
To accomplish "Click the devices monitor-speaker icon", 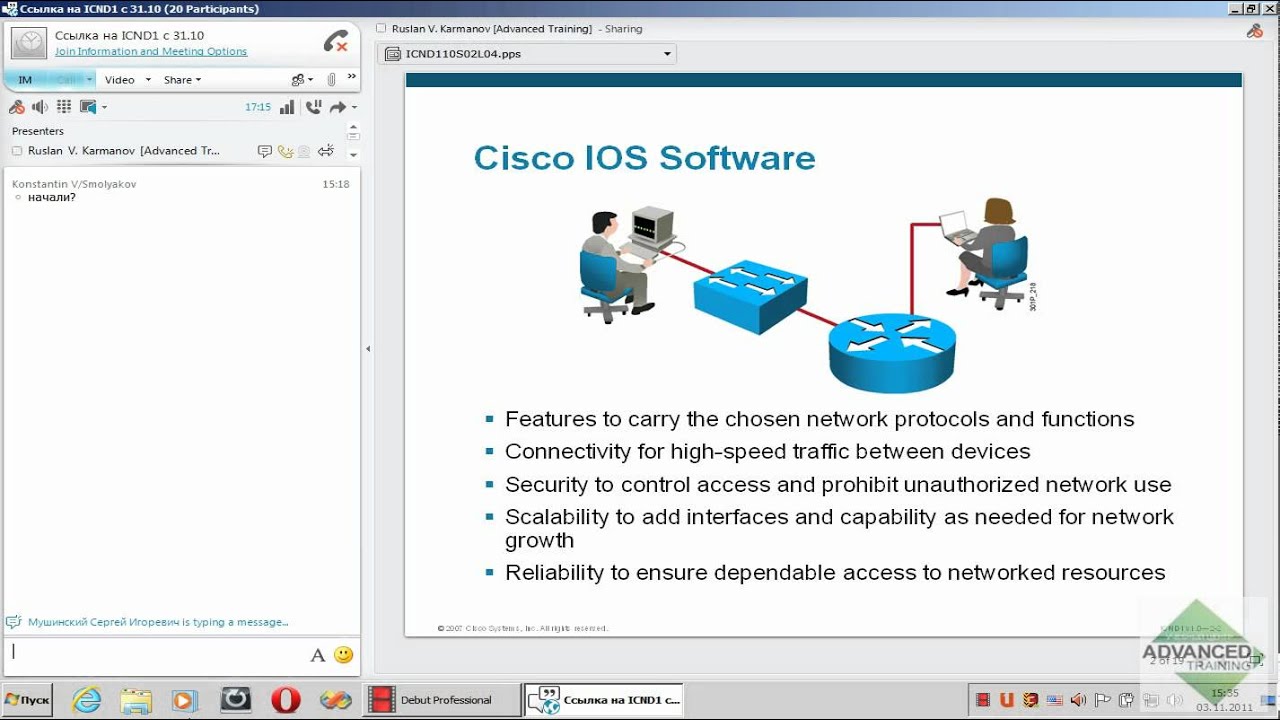I will [x=88, y=107].
